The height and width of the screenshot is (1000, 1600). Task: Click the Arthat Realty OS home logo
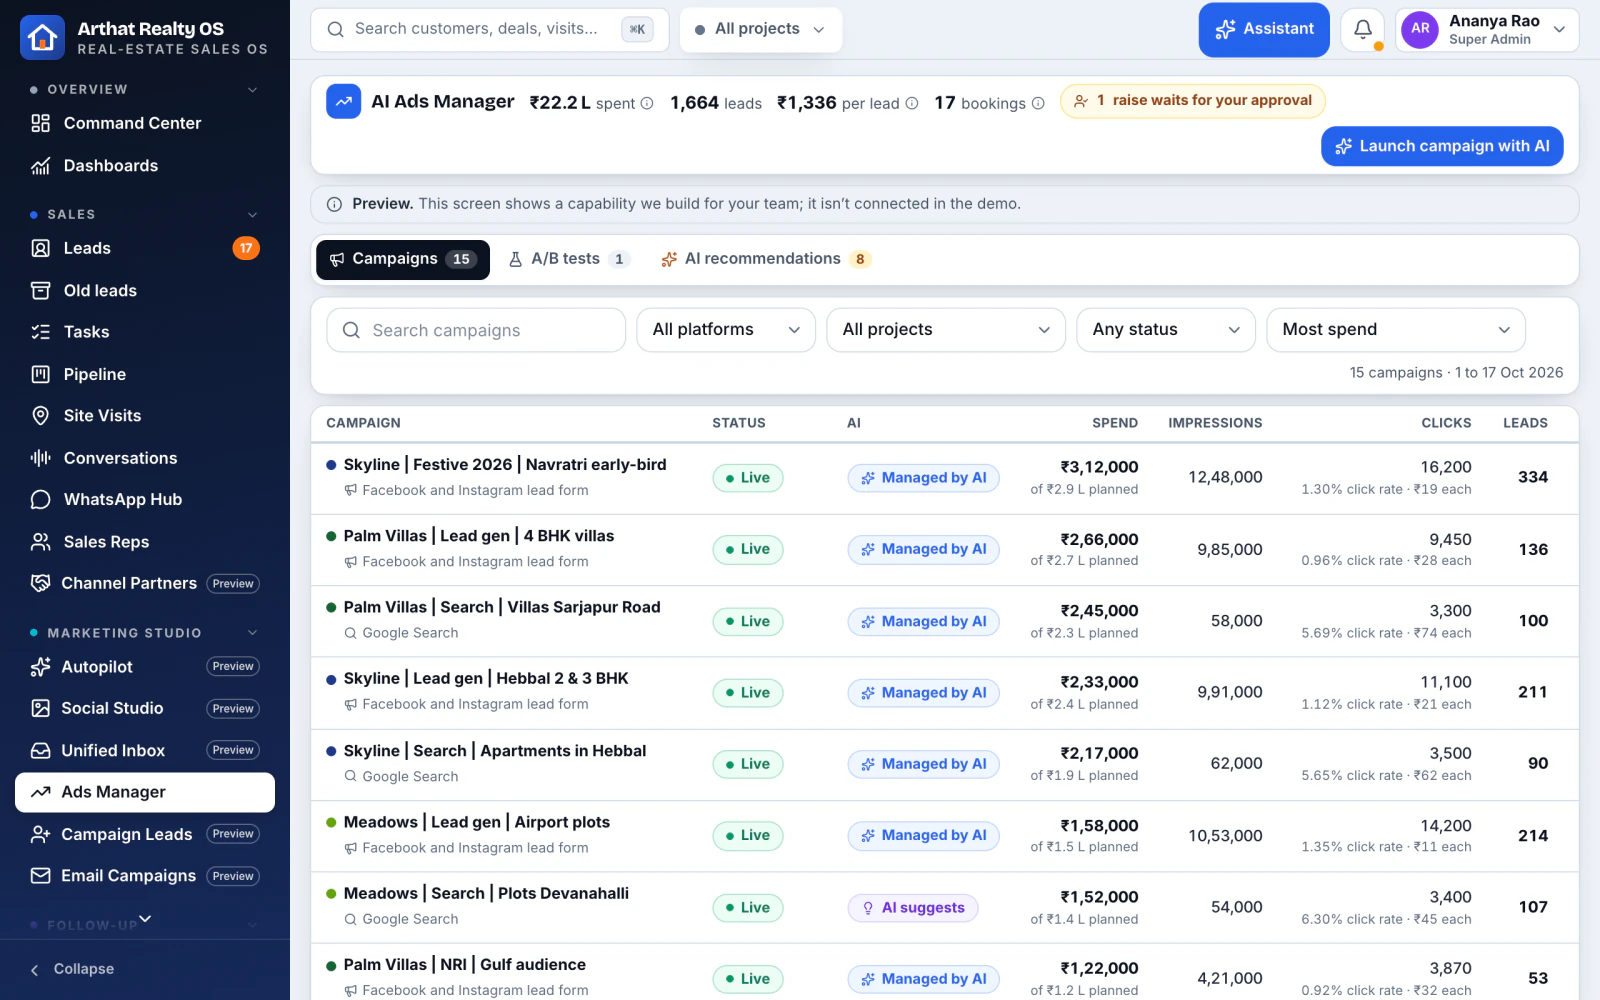[x=42, y=38]
